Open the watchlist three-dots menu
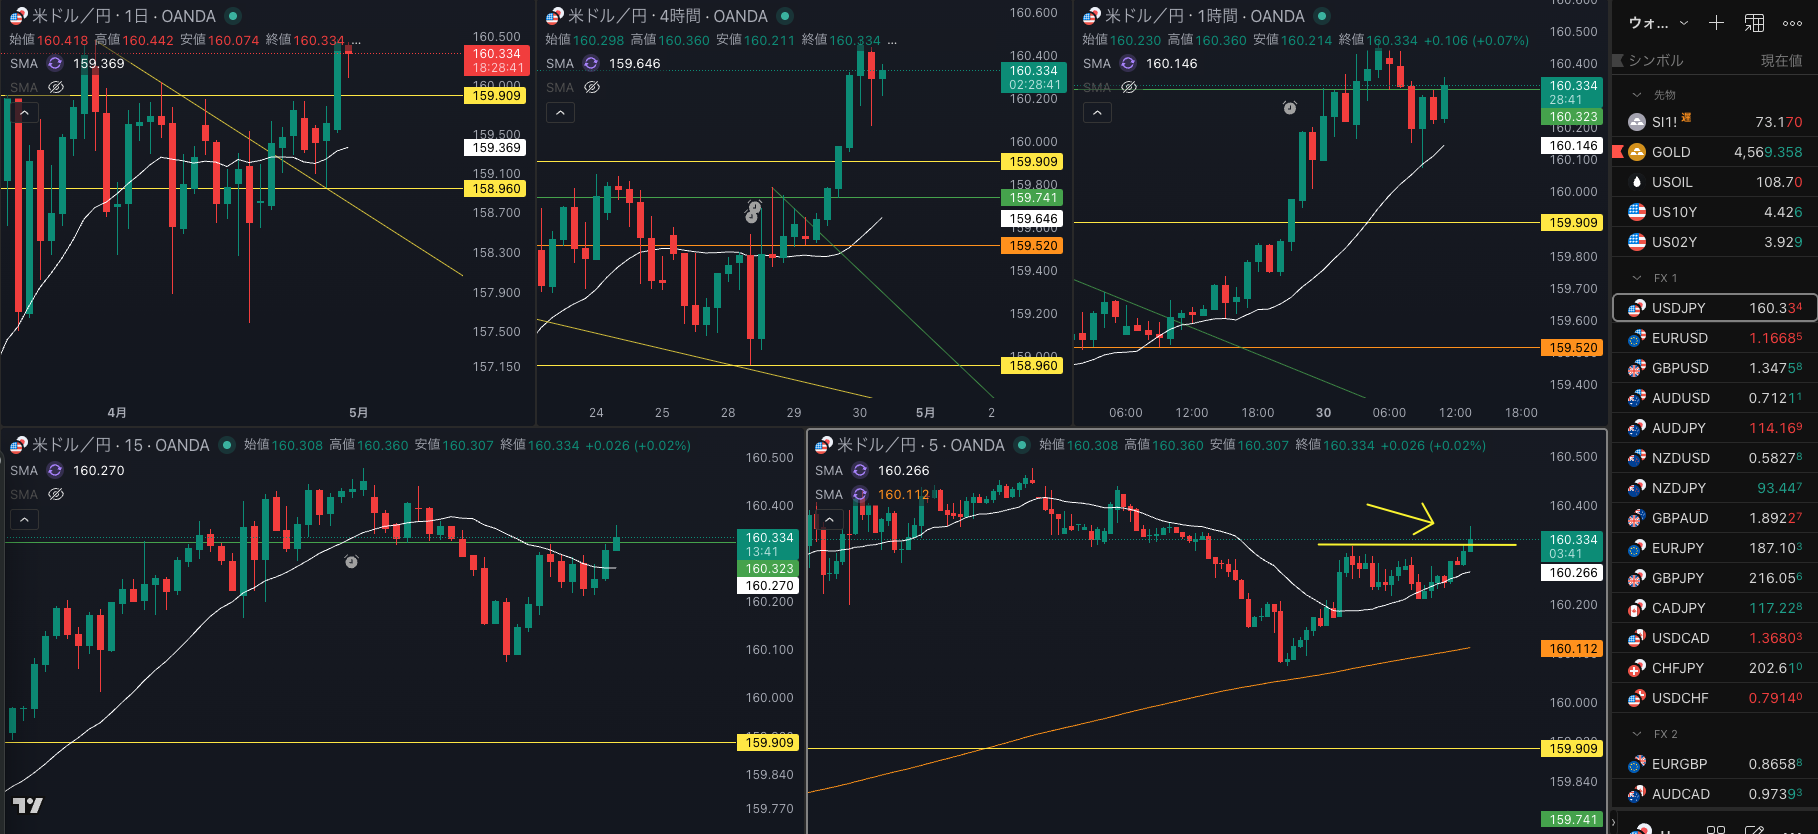 (1792, 23)
